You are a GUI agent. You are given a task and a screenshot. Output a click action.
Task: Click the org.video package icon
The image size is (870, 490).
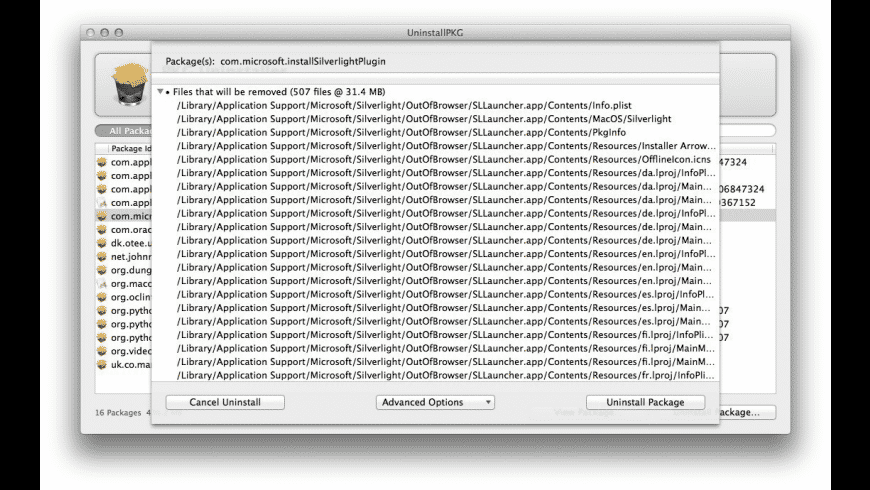[102, 351]
